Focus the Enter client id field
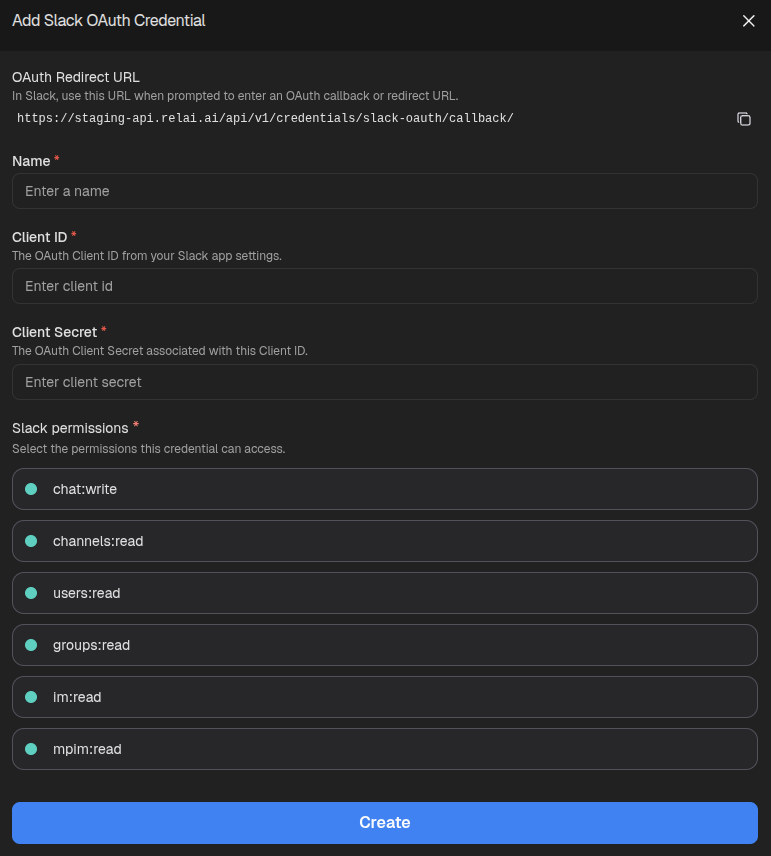The height and width of the screenshot is (856, 771). (x=384, y=286)
